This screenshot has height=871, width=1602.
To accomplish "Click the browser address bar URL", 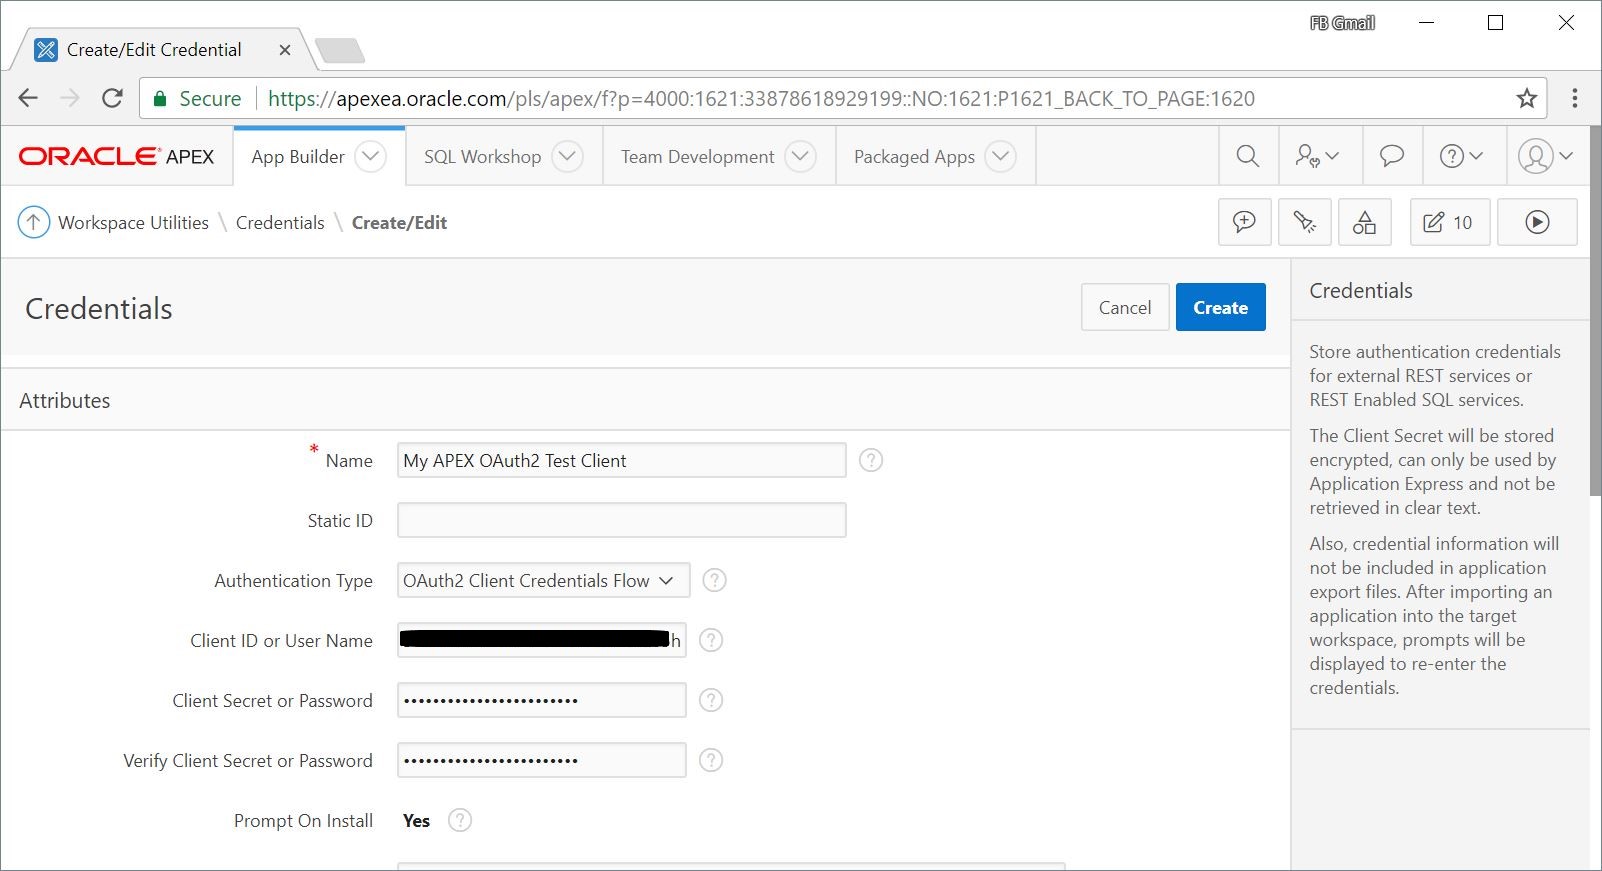I will [760, 98].
